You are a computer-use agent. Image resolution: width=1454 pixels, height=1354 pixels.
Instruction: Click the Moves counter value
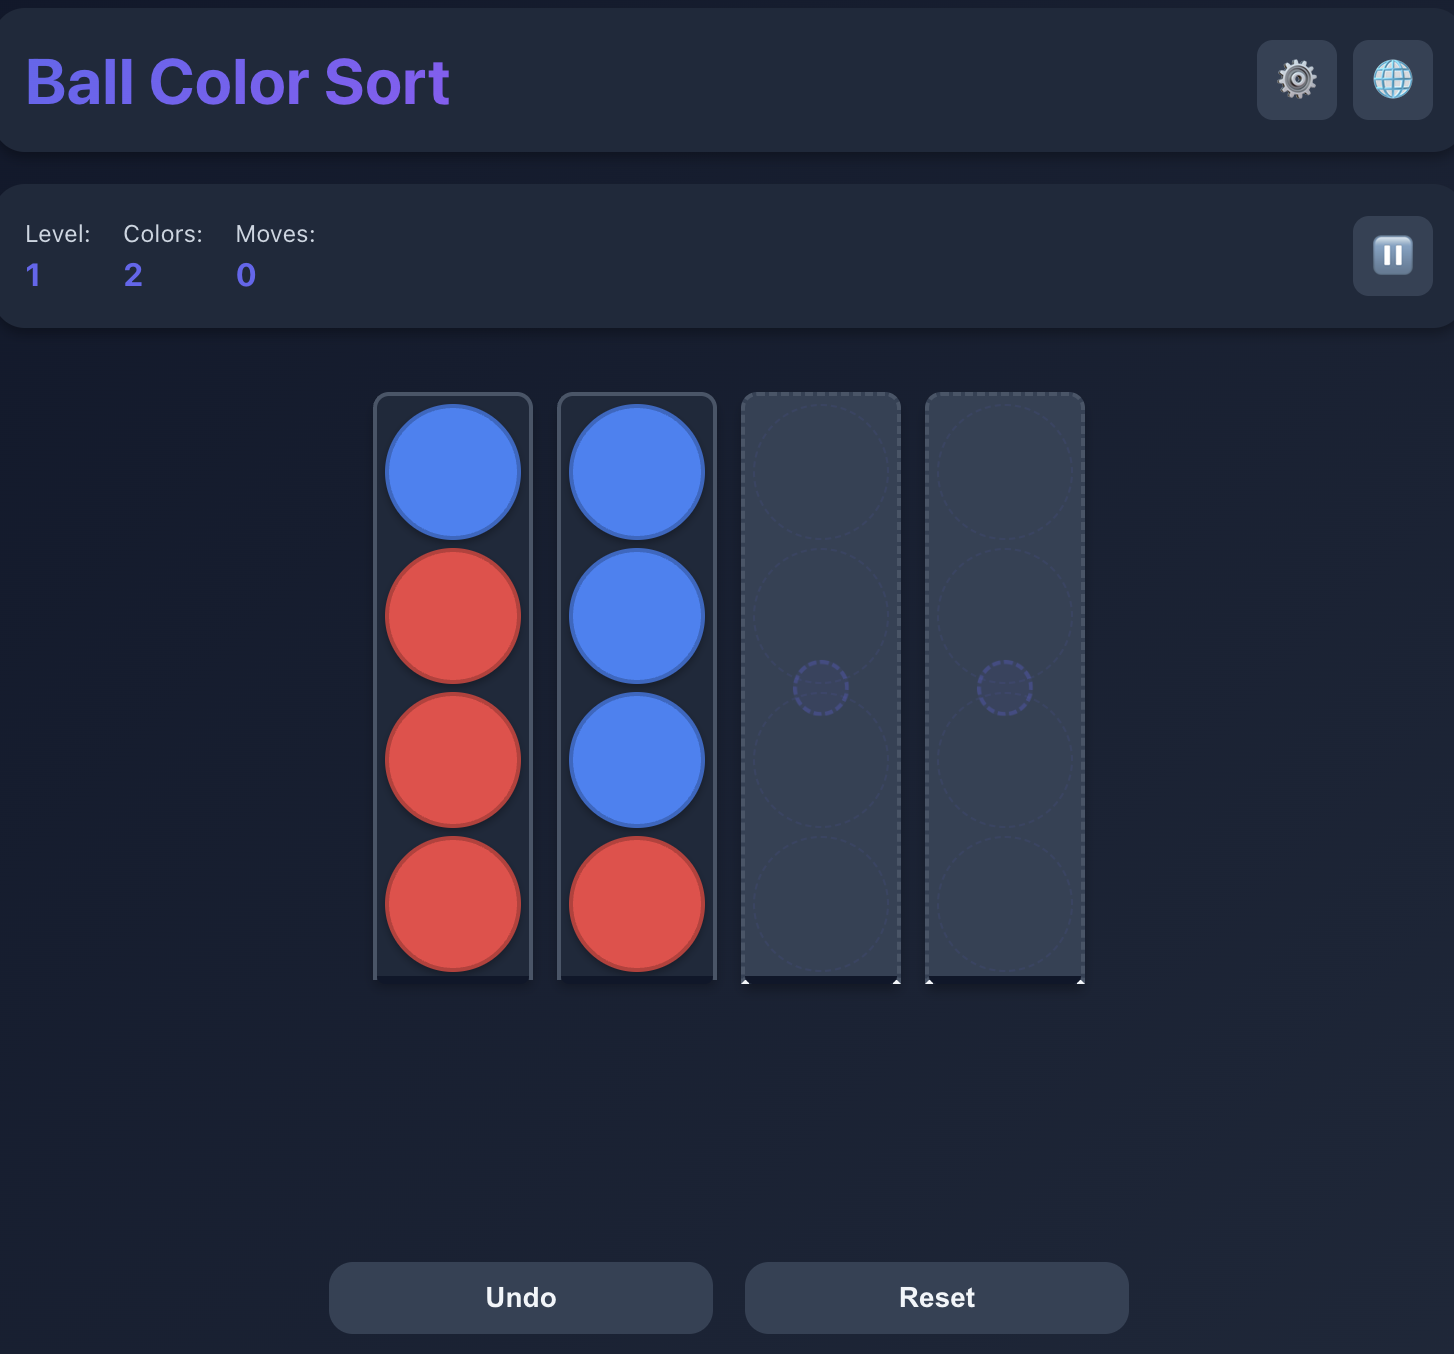[246, 275]
